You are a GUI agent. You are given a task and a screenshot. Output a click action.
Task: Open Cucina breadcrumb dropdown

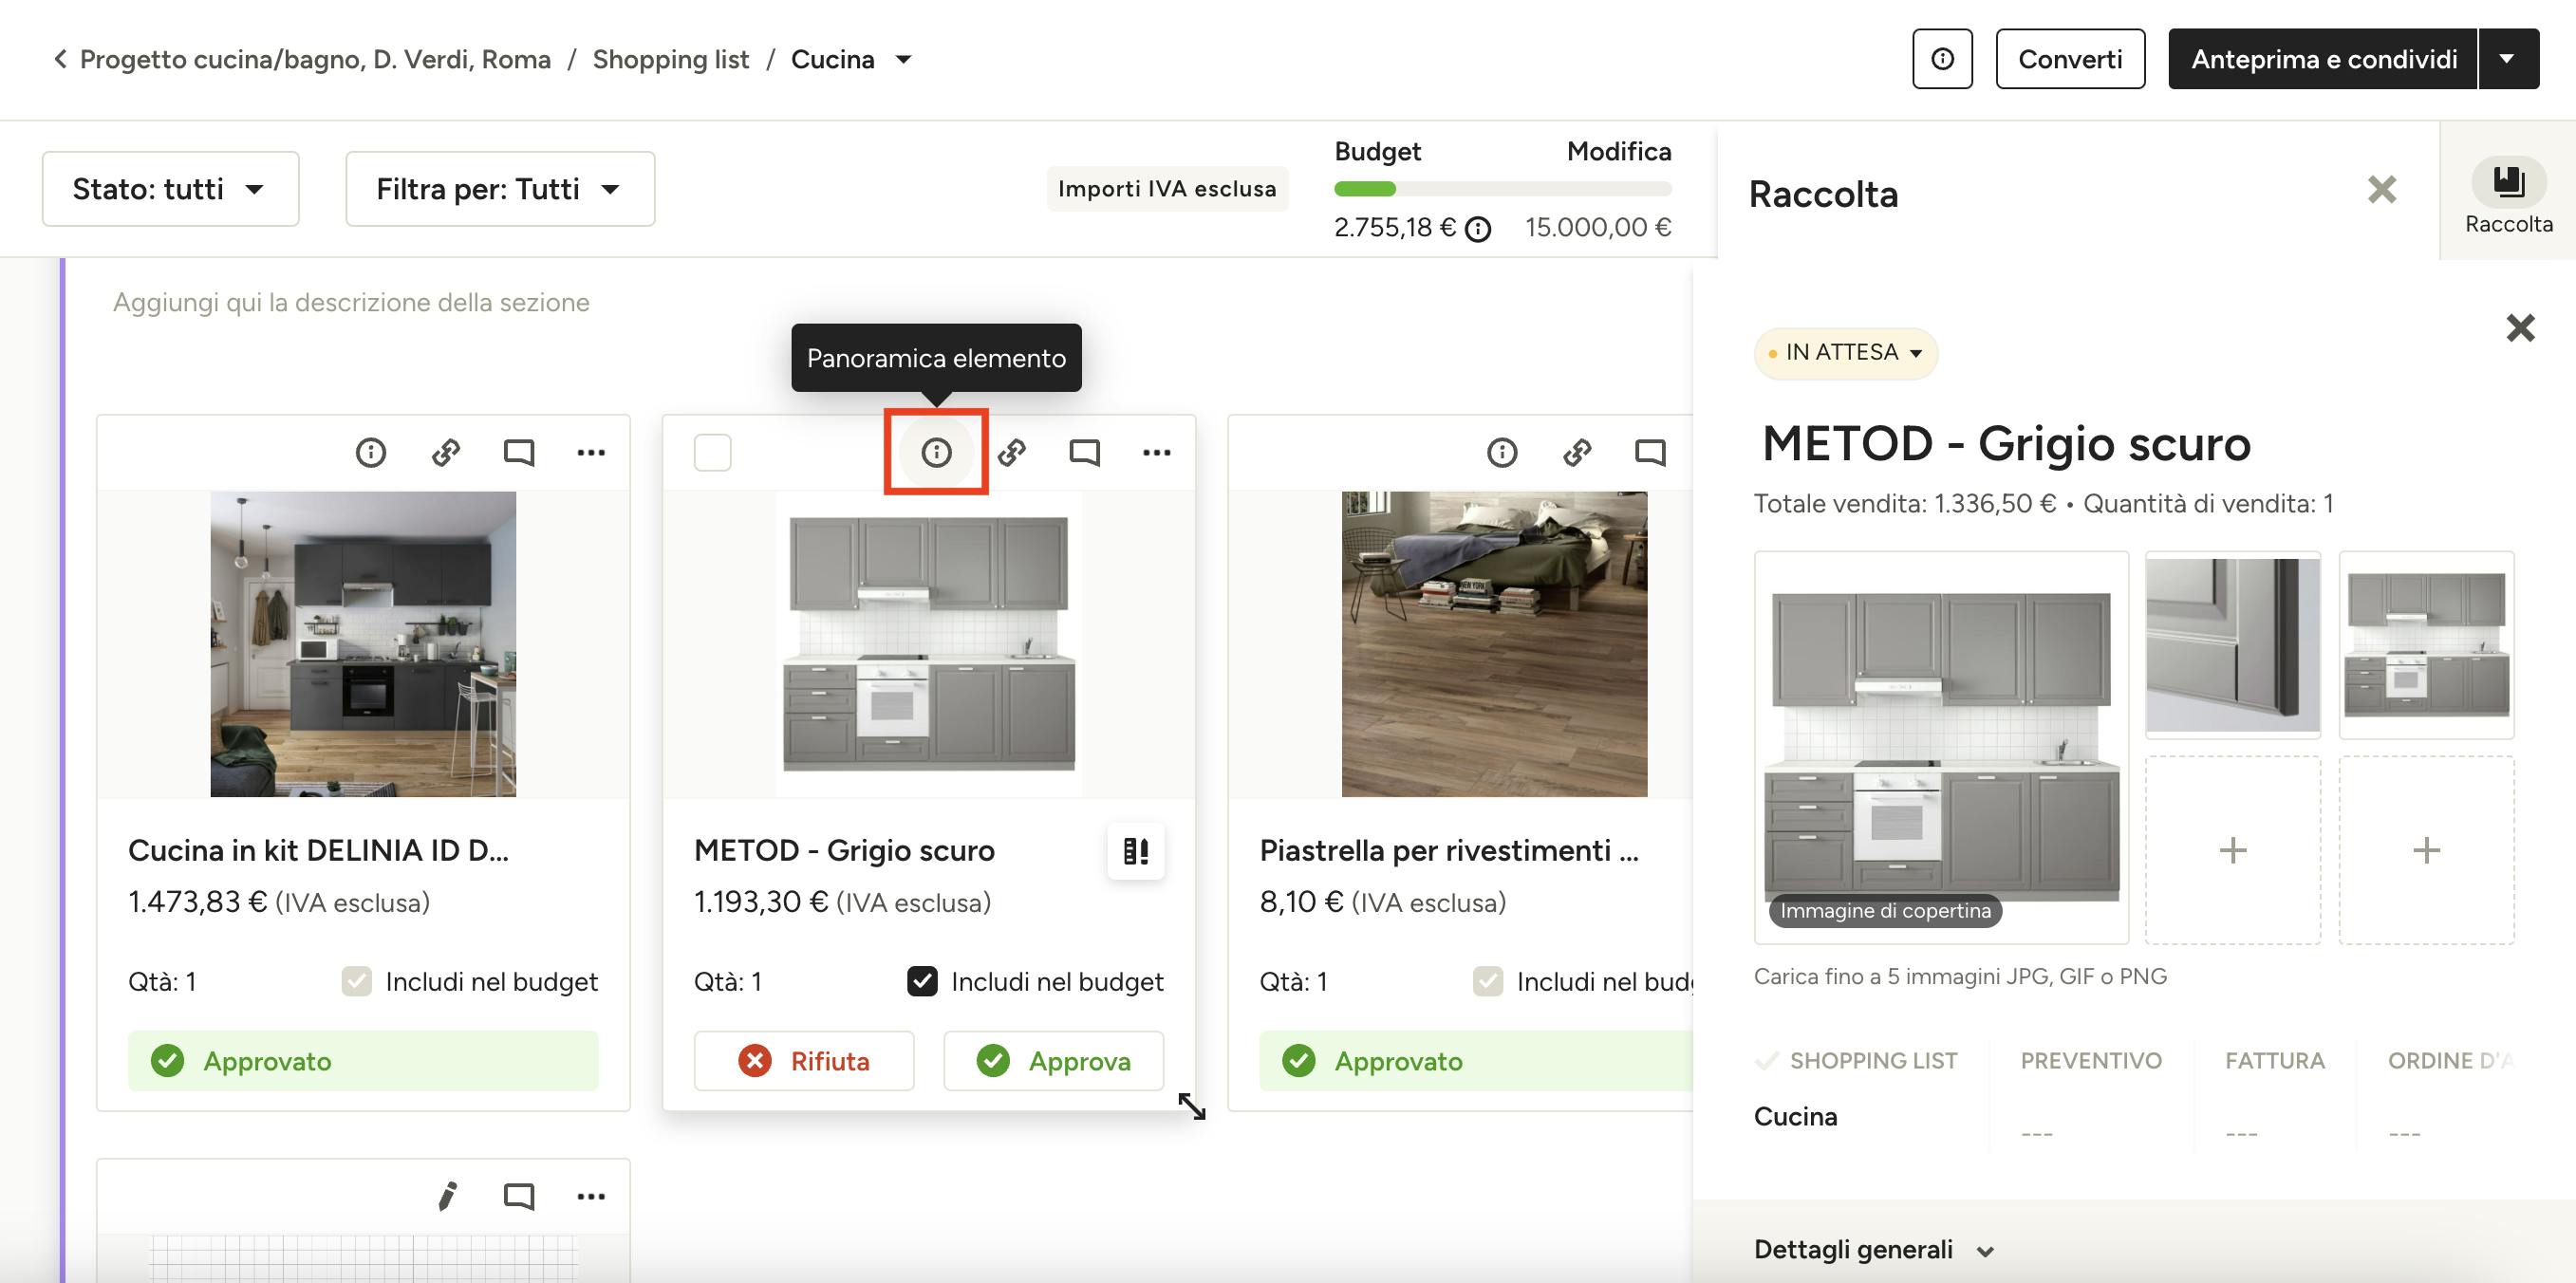click(x=903, y=59)
